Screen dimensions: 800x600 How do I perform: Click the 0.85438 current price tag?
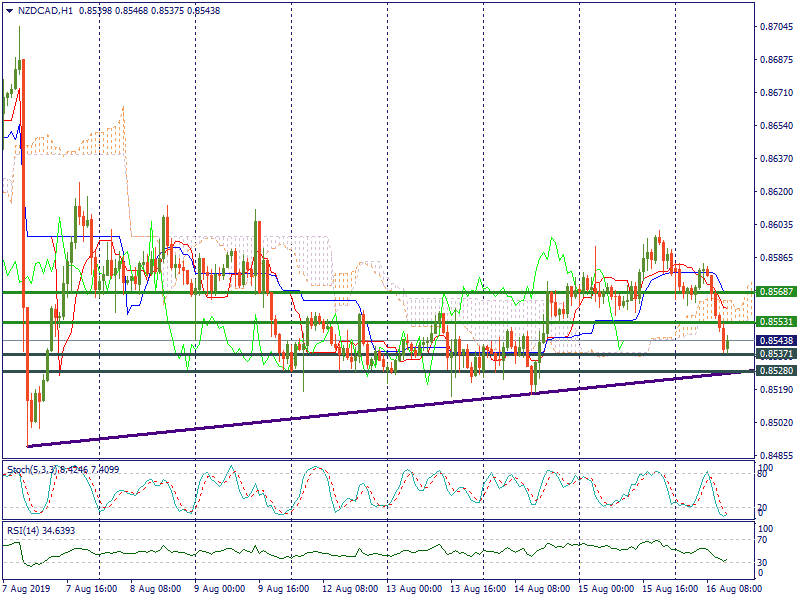click(775, 341)
